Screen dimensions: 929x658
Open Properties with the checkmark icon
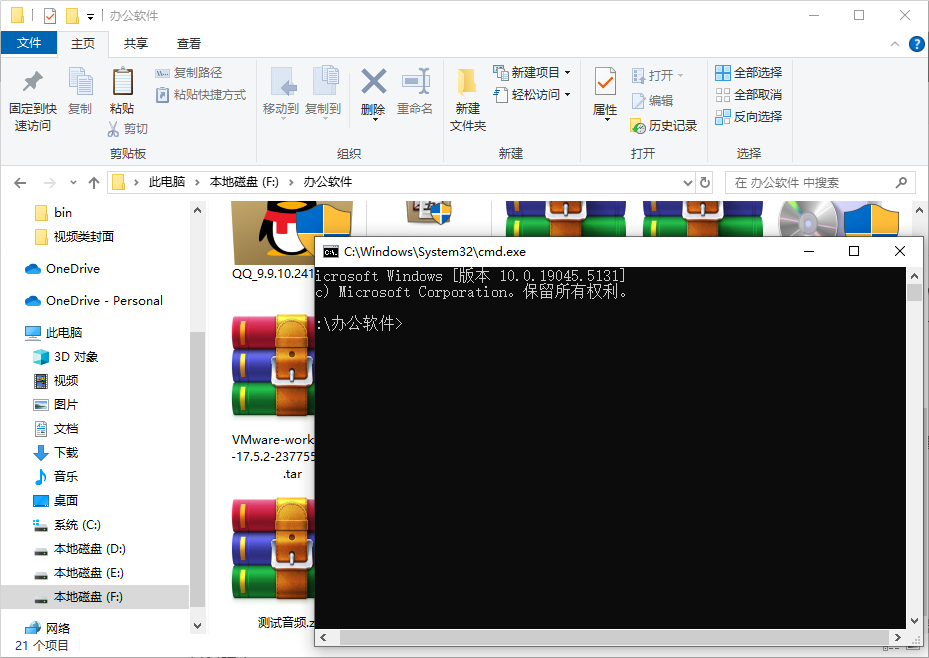coord(605,82)
